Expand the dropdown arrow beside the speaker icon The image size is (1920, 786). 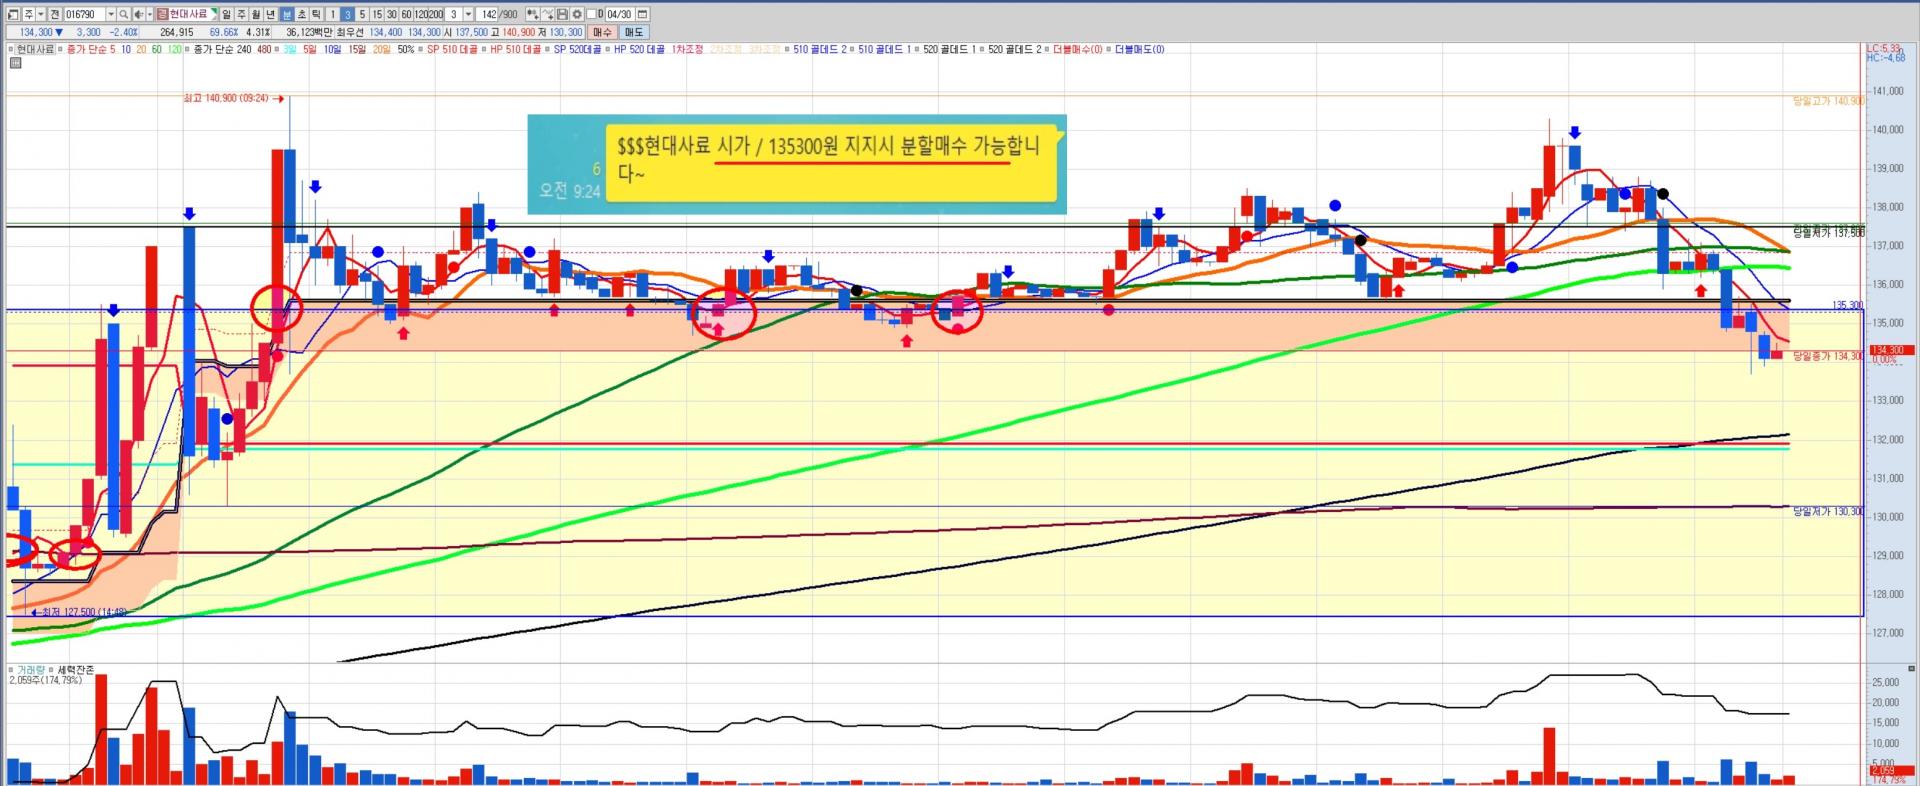148,15
